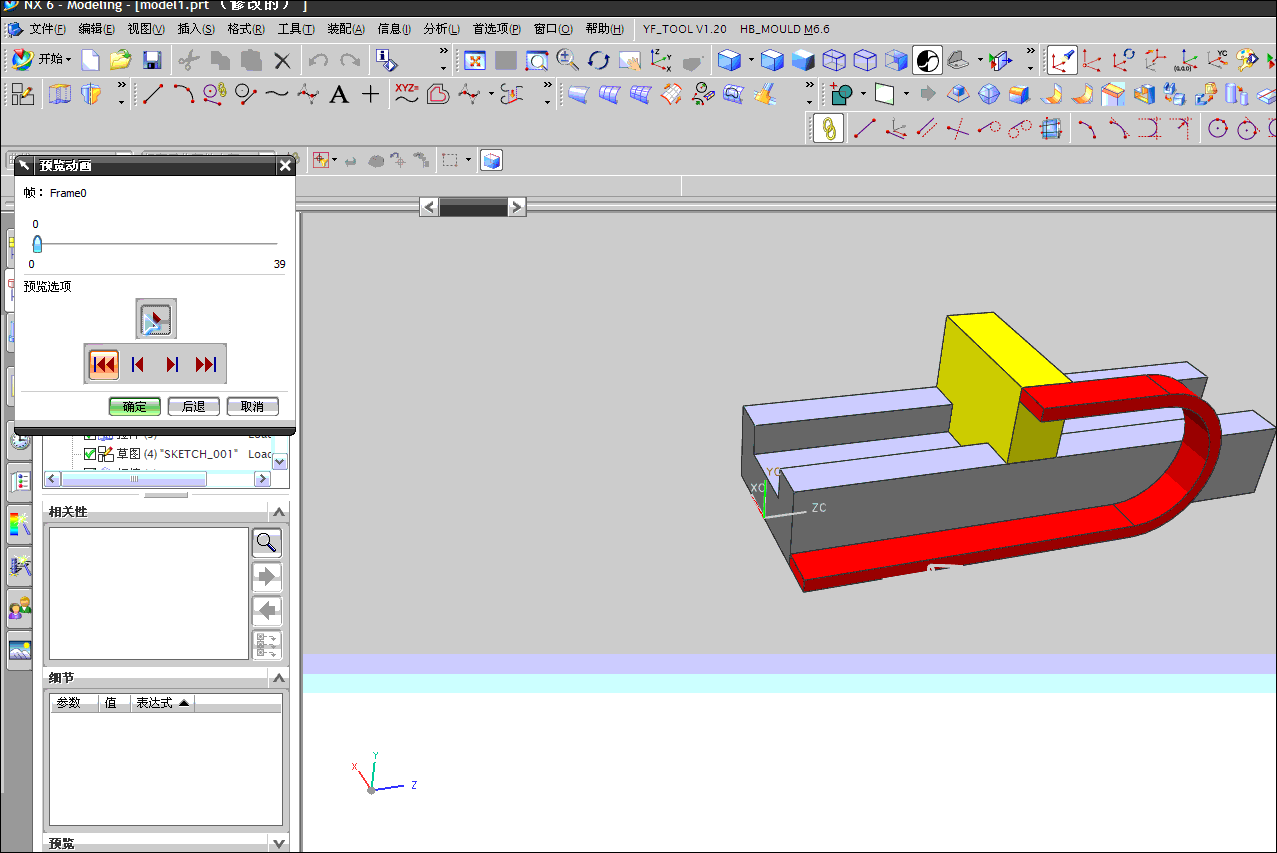Click the 参数 column header
This screenshot has width=1277, height=853.
coord(74,703)
